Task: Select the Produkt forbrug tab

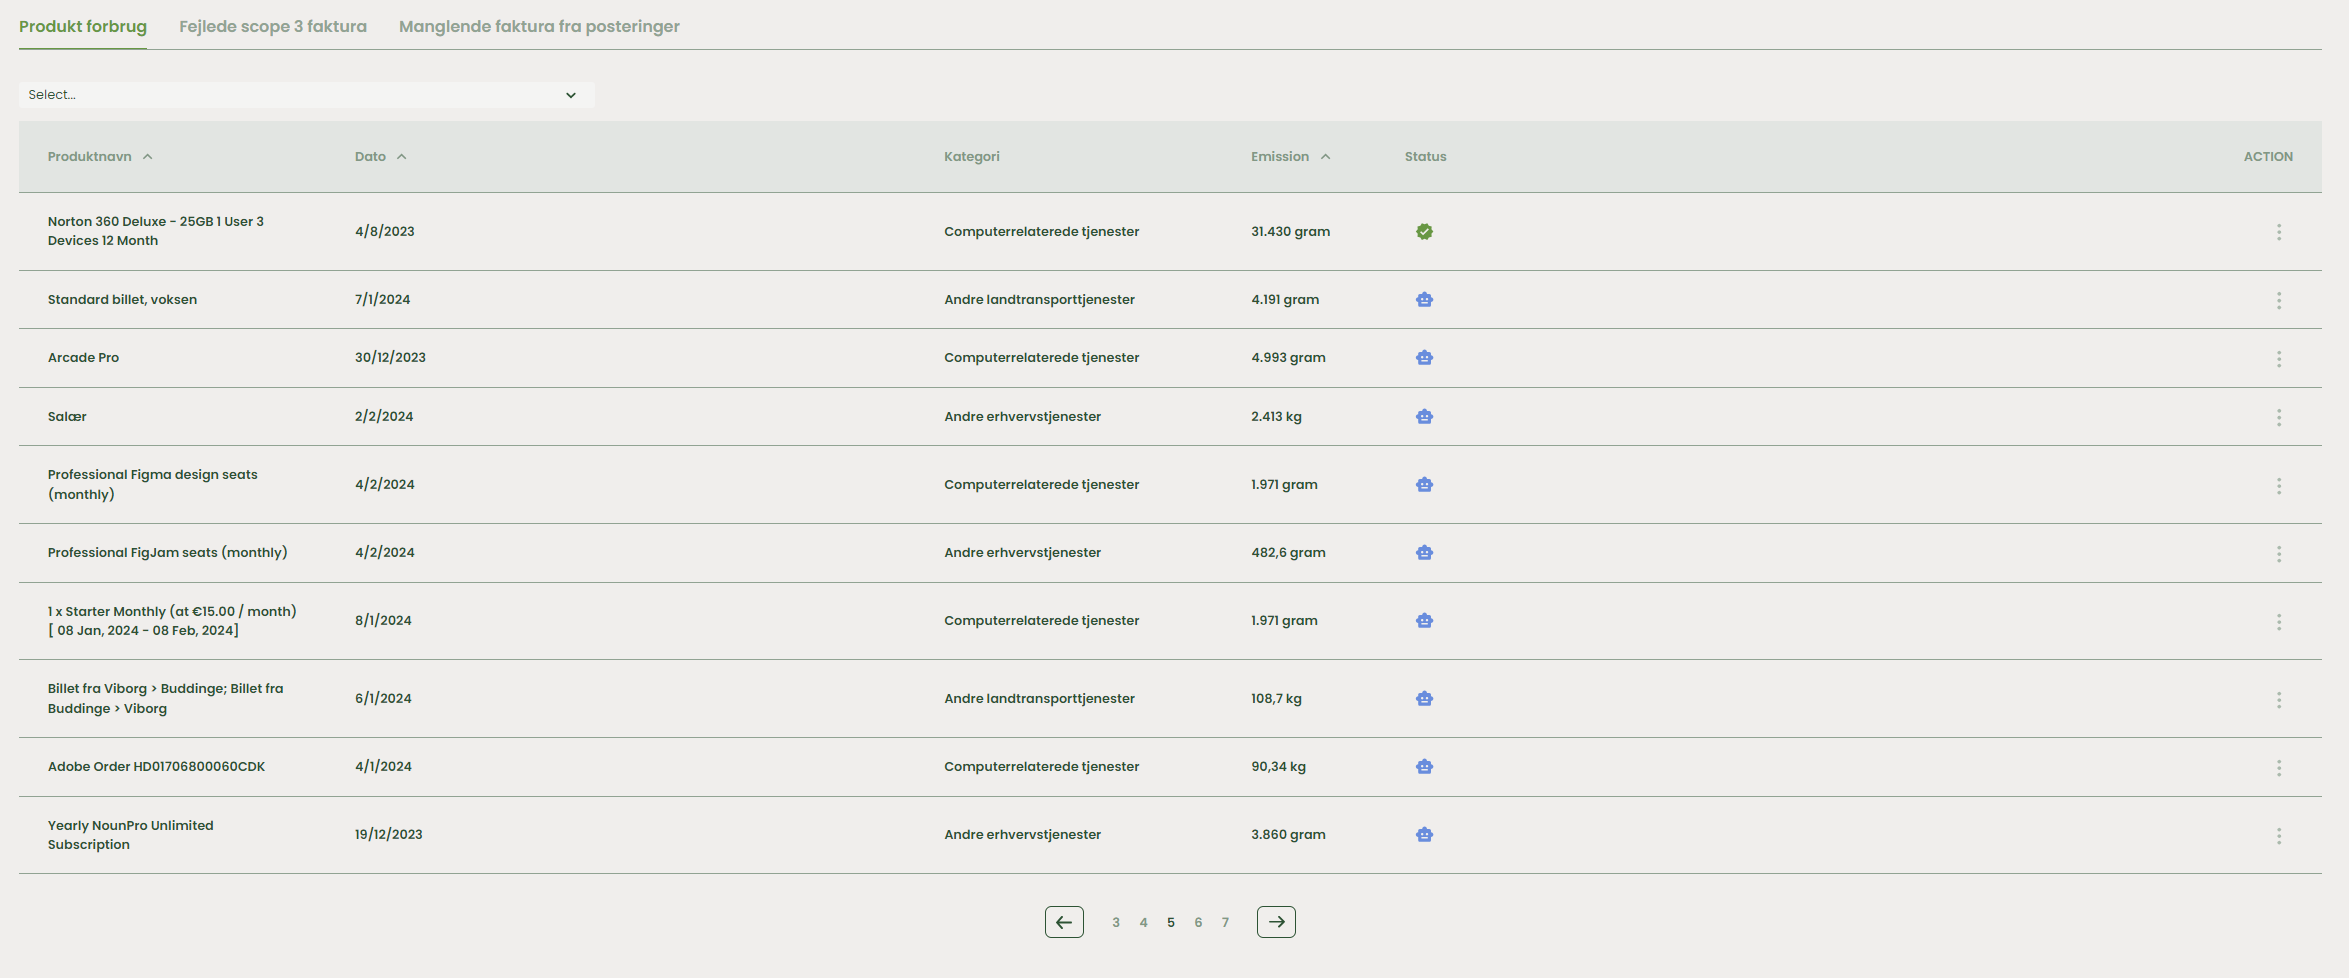Action: point(83,27)
